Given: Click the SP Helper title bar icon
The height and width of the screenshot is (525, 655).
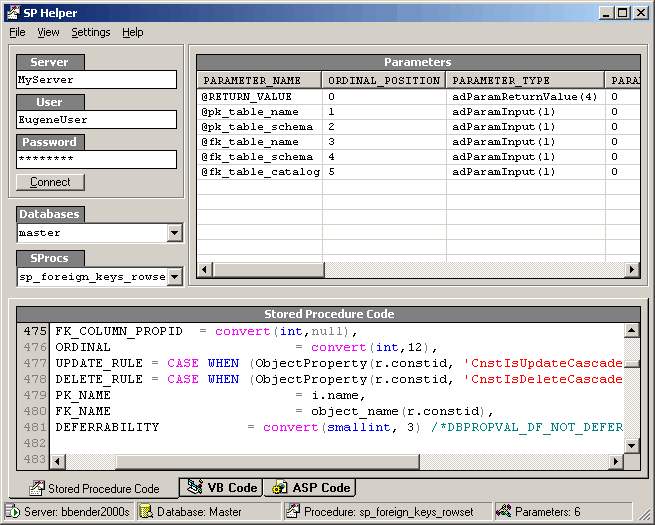Looking at the screenshot, I should pos(13,12).
